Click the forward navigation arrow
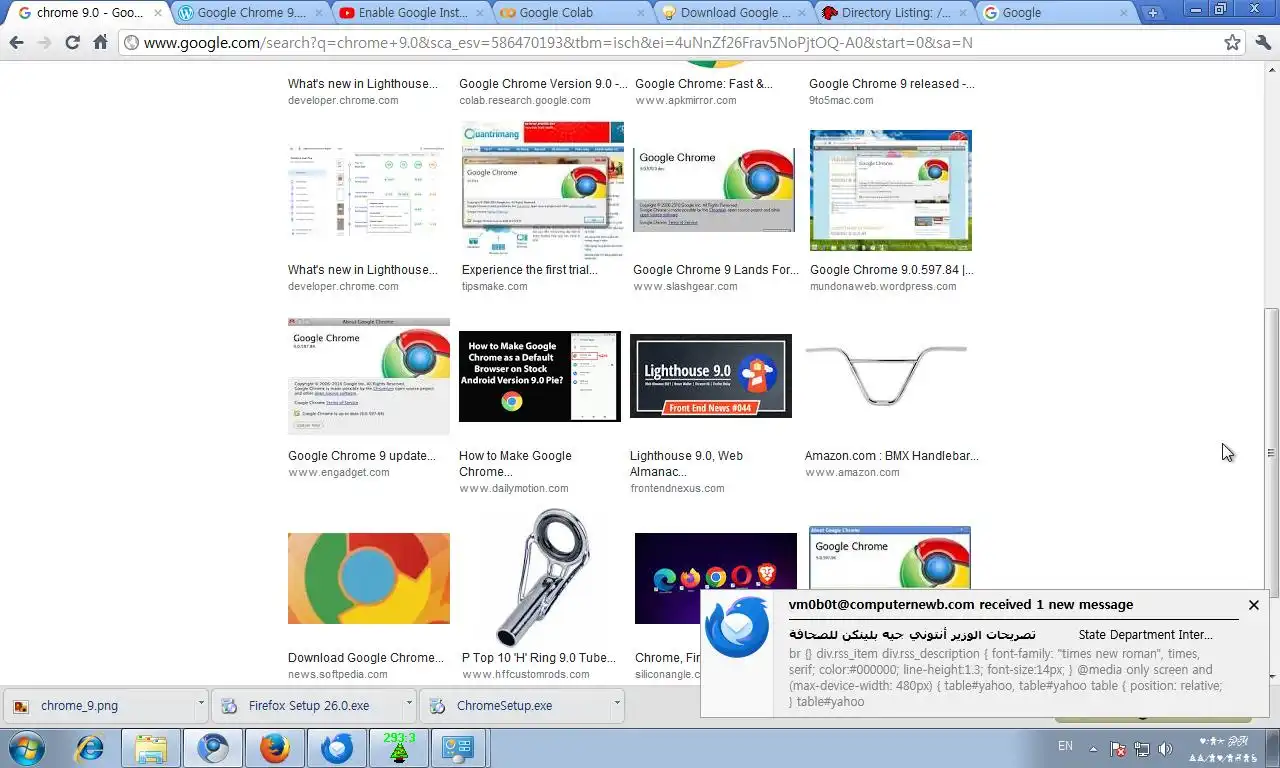 44,43
